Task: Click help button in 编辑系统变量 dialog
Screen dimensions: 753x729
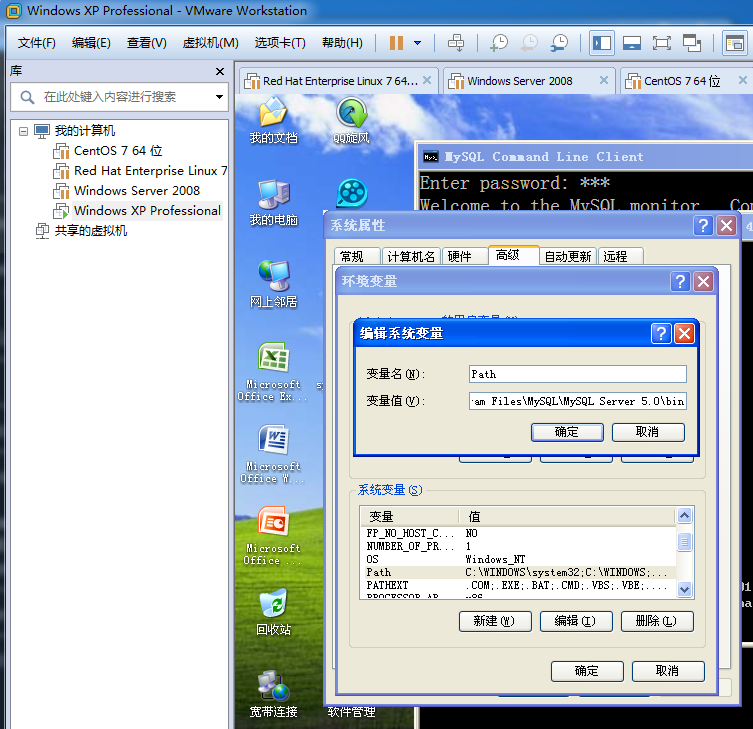Action: point(661,333)
